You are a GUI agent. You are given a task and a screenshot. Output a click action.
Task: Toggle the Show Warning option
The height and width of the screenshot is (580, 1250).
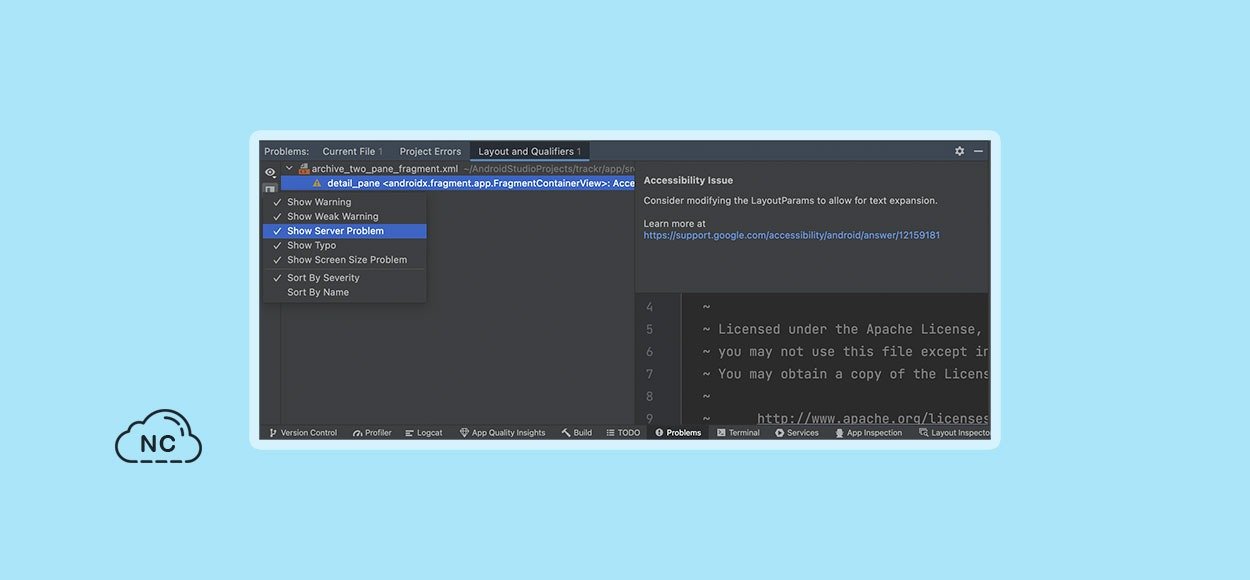point(319,202)
